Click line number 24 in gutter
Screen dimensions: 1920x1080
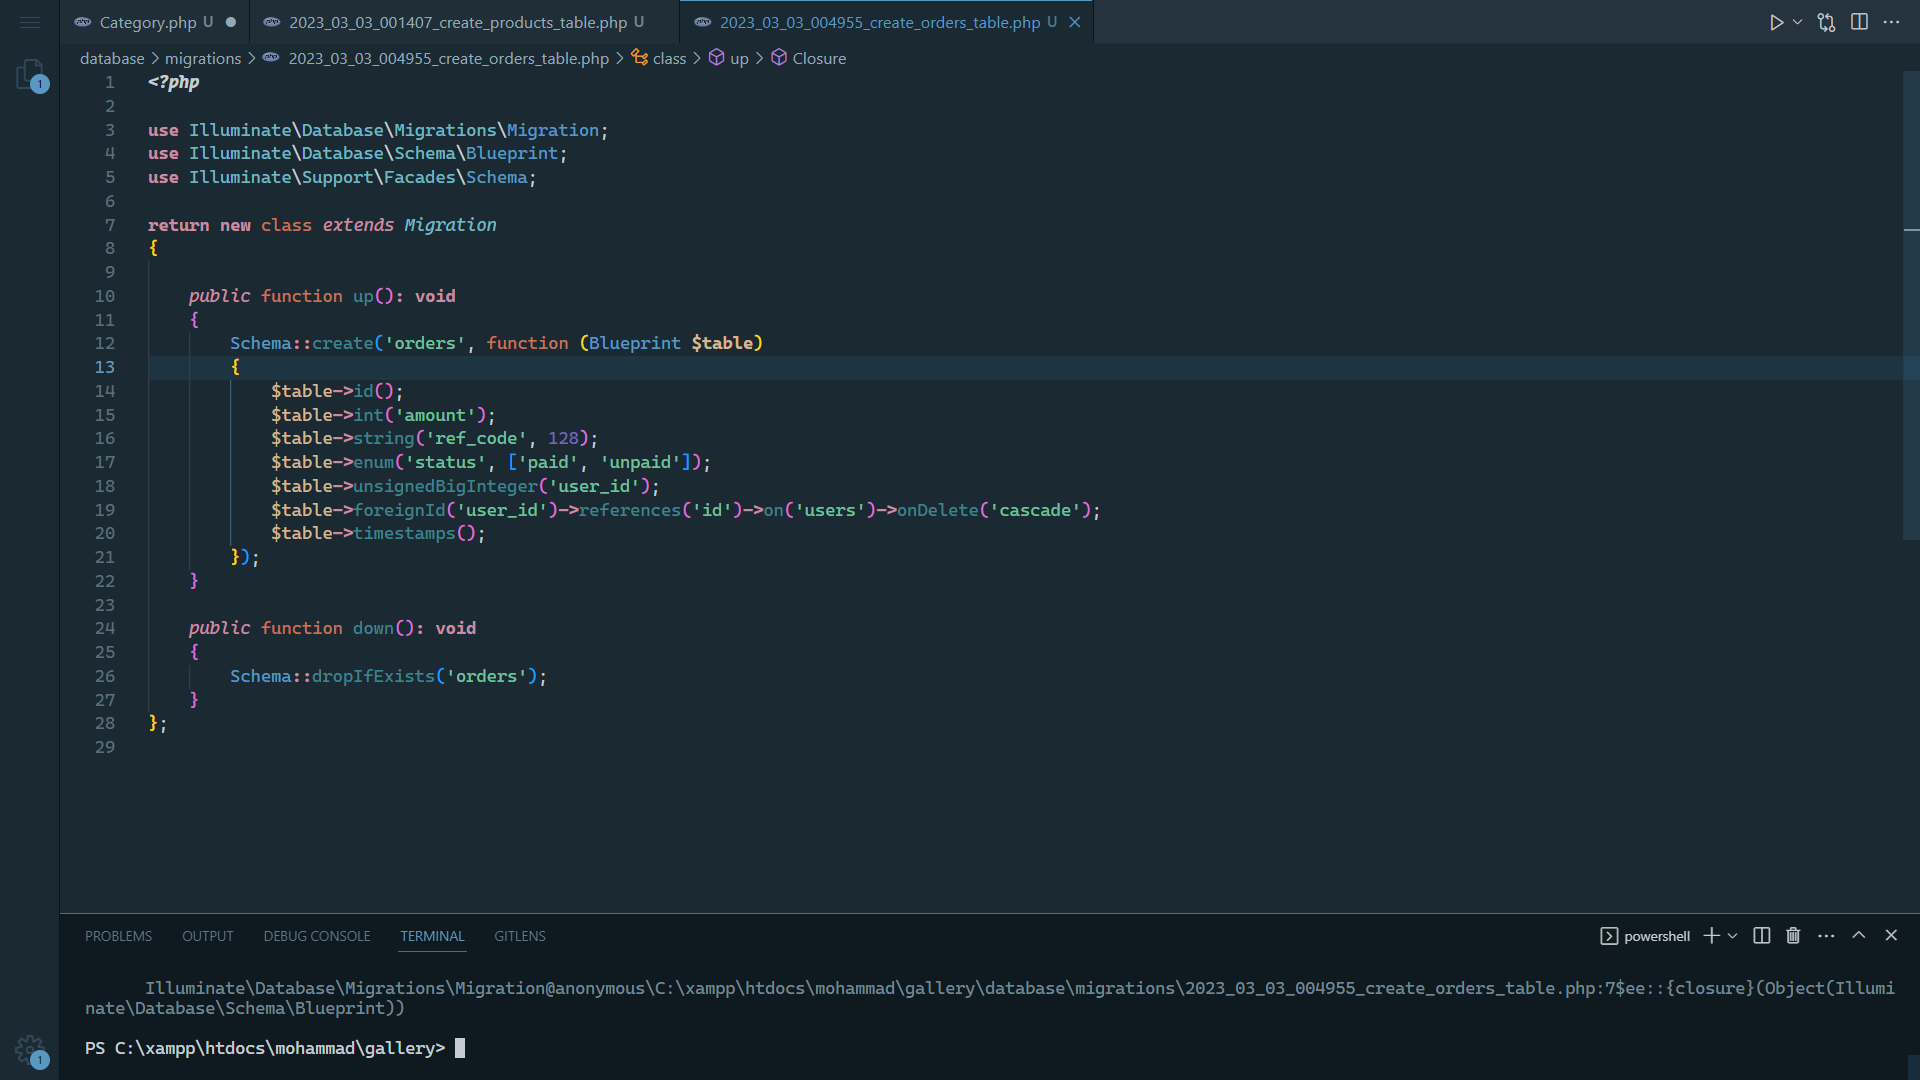105,628
